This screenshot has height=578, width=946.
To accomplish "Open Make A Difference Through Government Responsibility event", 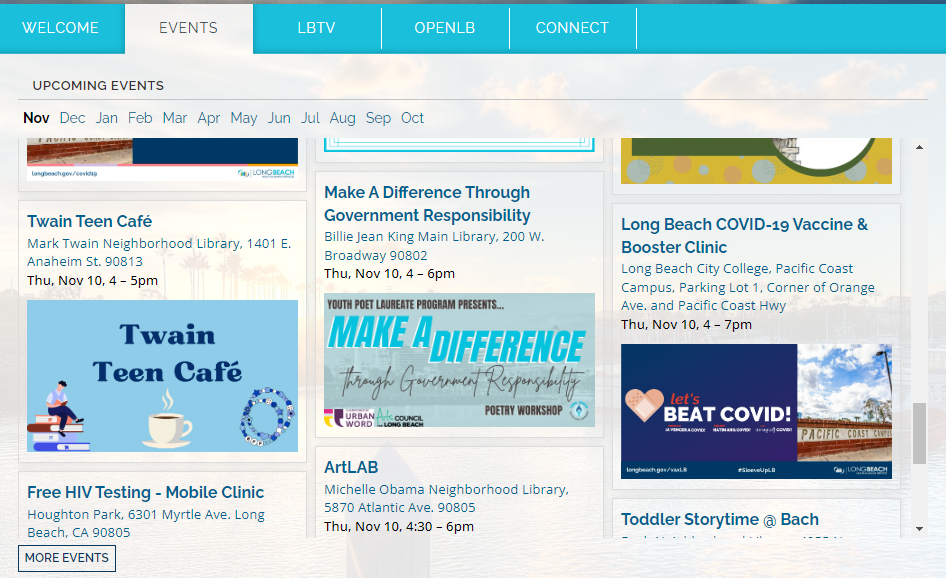I will tap(427, 203).
